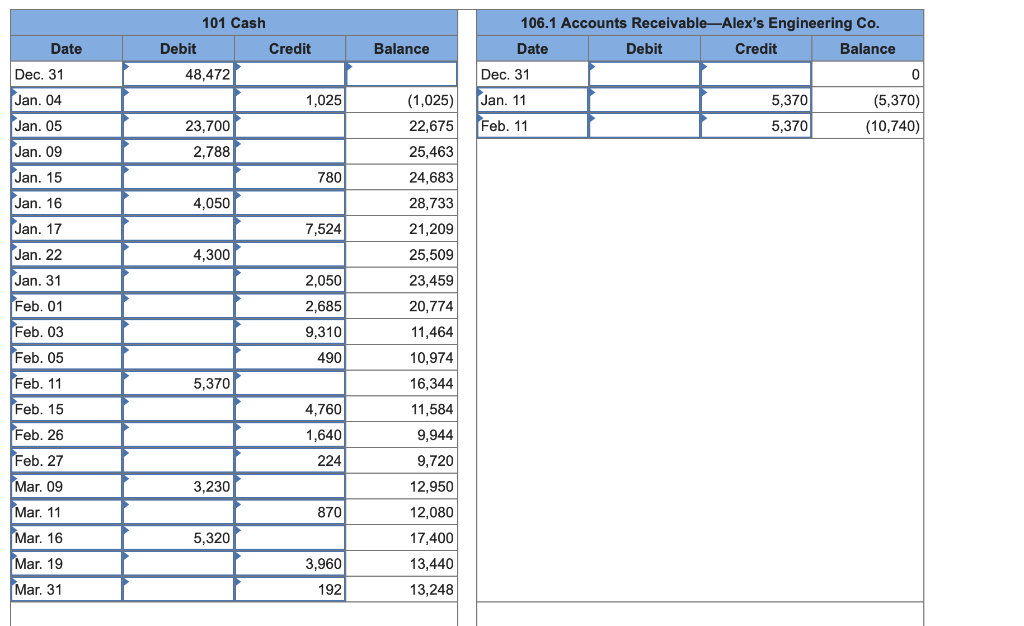
Task: Click the Feb. 03 credit cell showing 9,310
Action: (x=290, y=332)
